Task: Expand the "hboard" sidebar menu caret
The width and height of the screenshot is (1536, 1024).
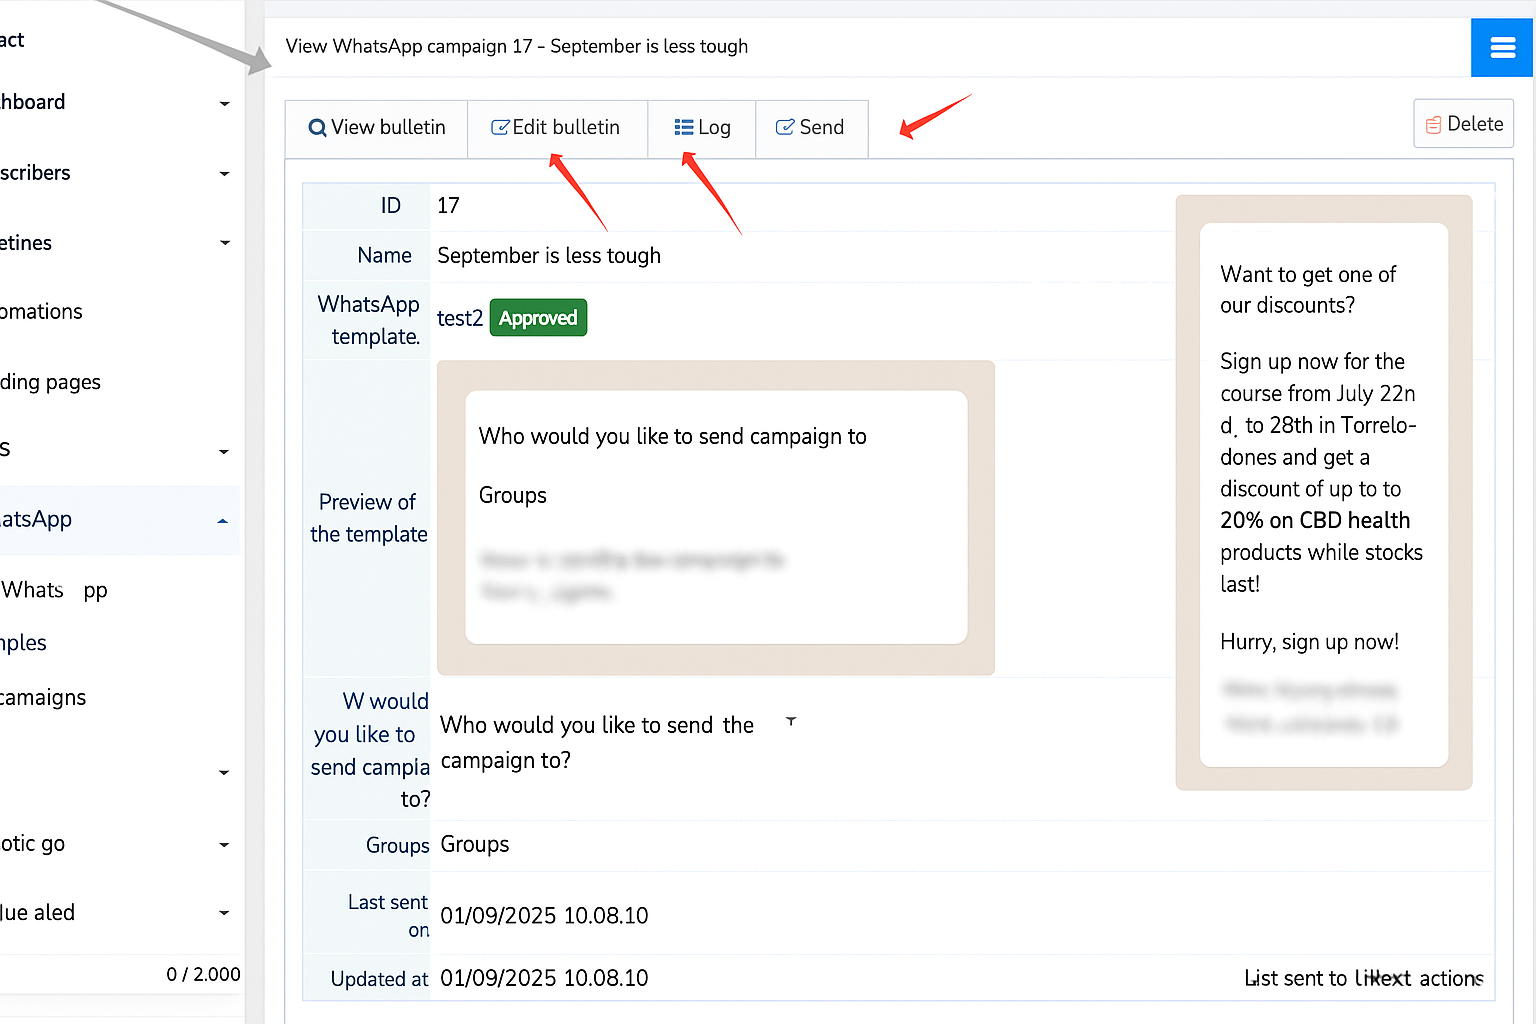Action: tap(224, 103)
